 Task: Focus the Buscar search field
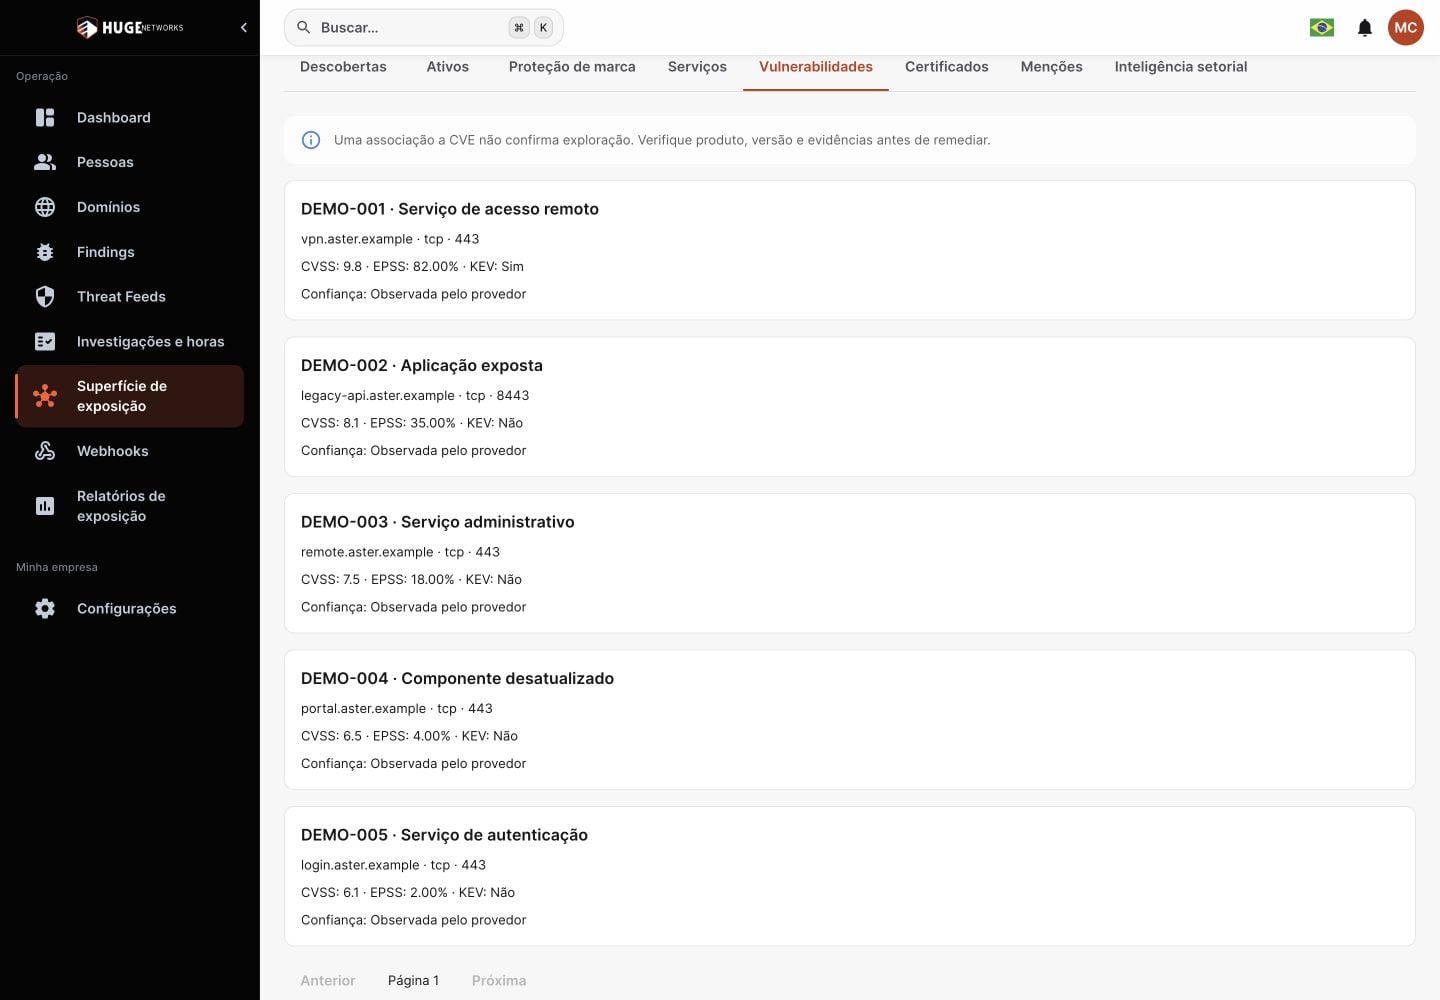tap(424, 28)
